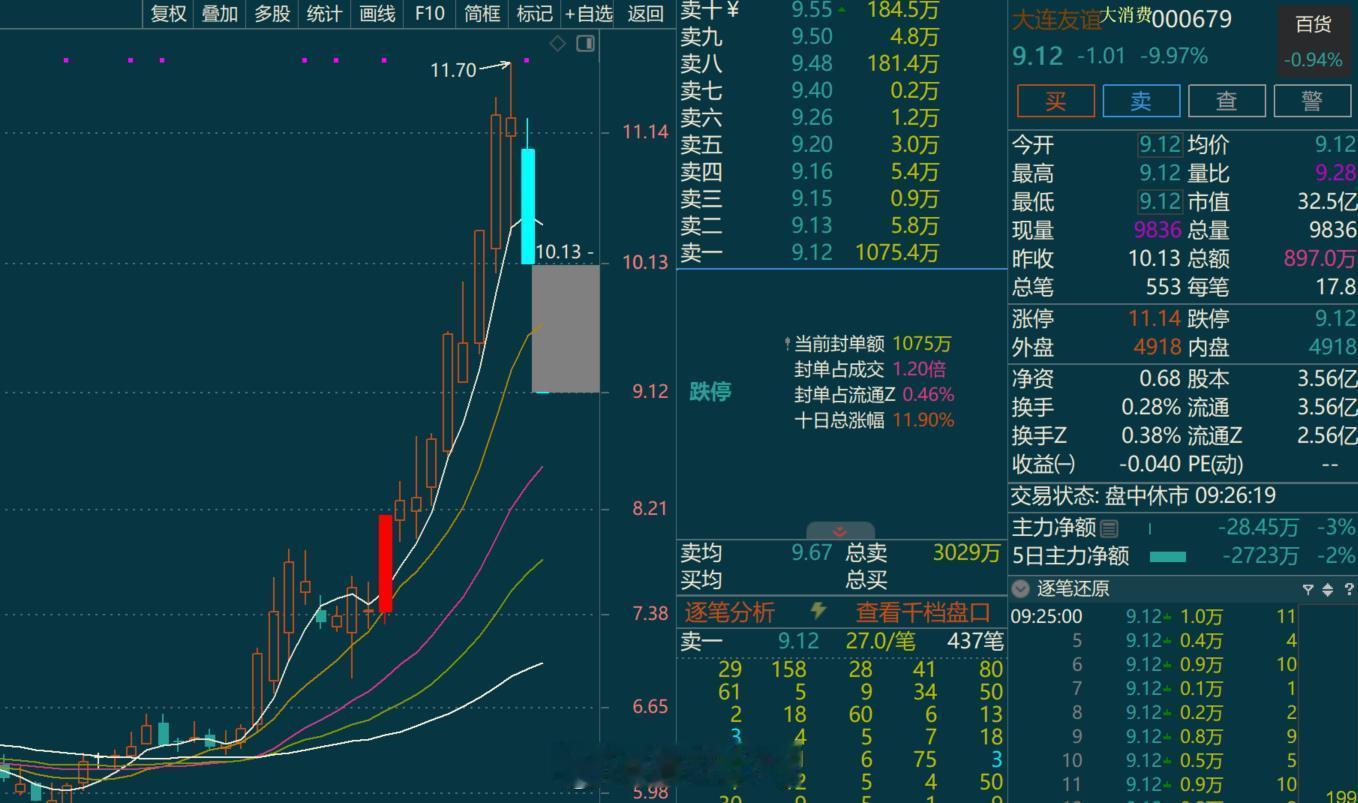Screen dimensions: 1358x803
Task: Select the 多股 toolbar item
Action: [x=272, y=13]
